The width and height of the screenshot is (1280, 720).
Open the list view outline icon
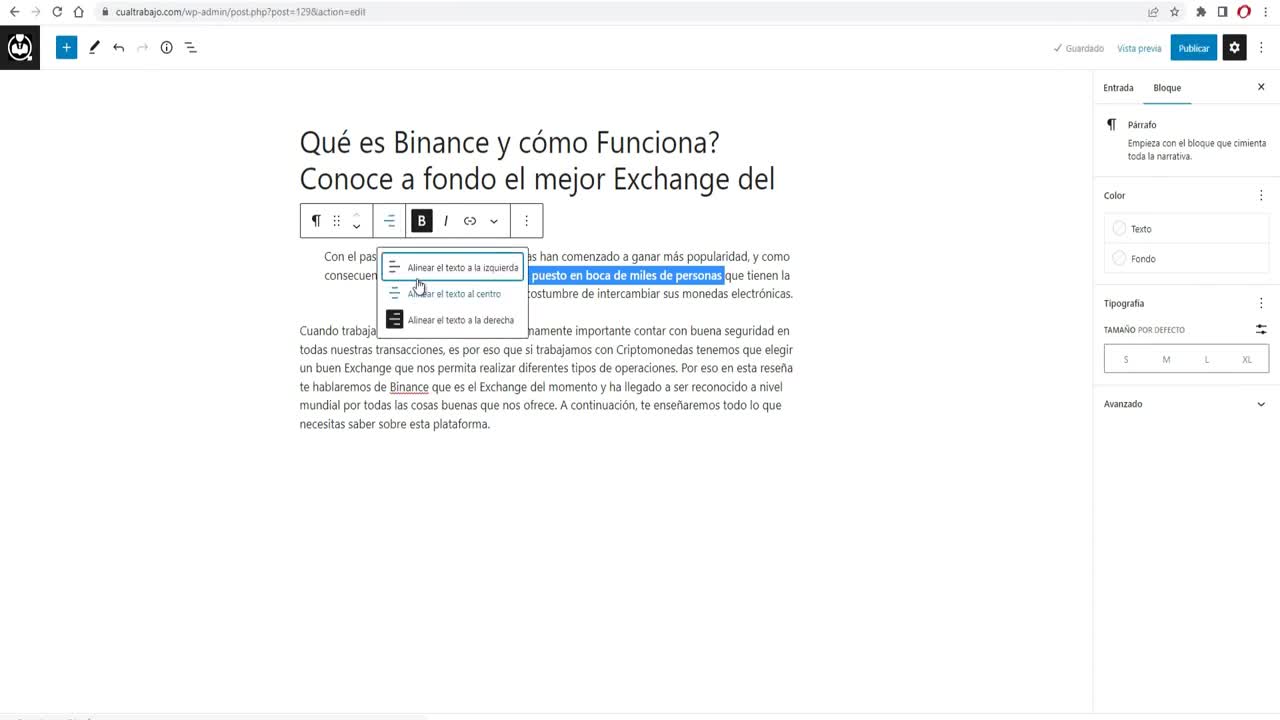tap(190, 47)
